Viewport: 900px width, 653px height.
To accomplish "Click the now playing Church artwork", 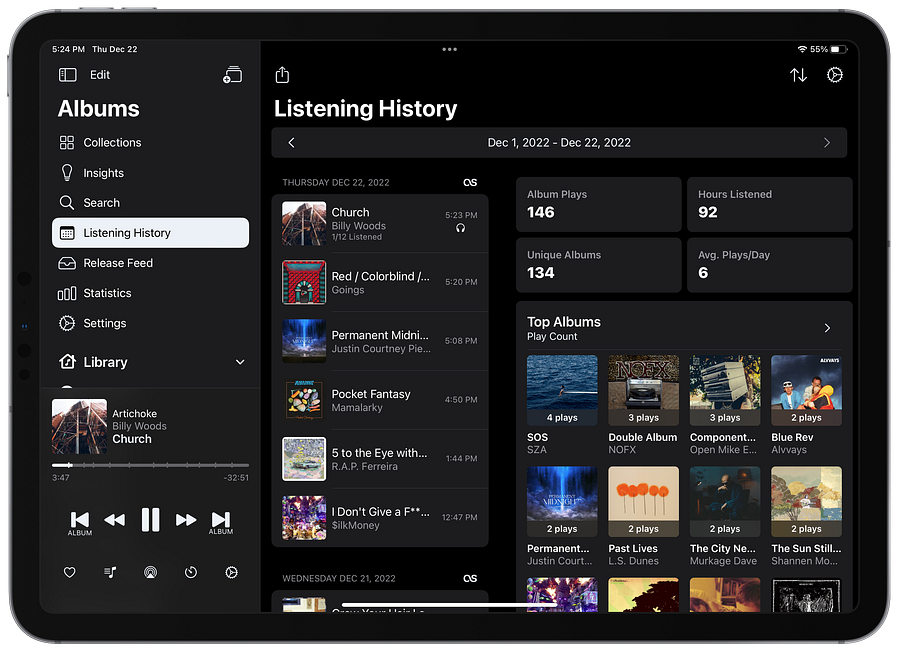I will click(x=79, y=426).
